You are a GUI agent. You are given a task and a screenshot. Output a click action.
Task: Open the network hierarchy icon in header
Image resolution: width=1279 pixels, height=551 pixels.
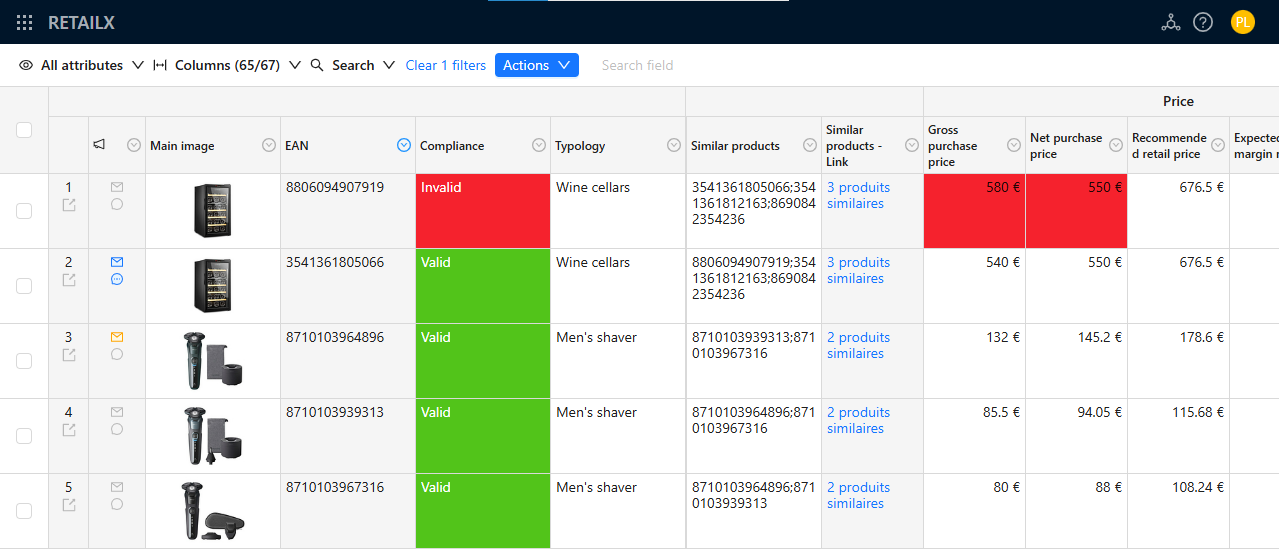(1170, 22)
